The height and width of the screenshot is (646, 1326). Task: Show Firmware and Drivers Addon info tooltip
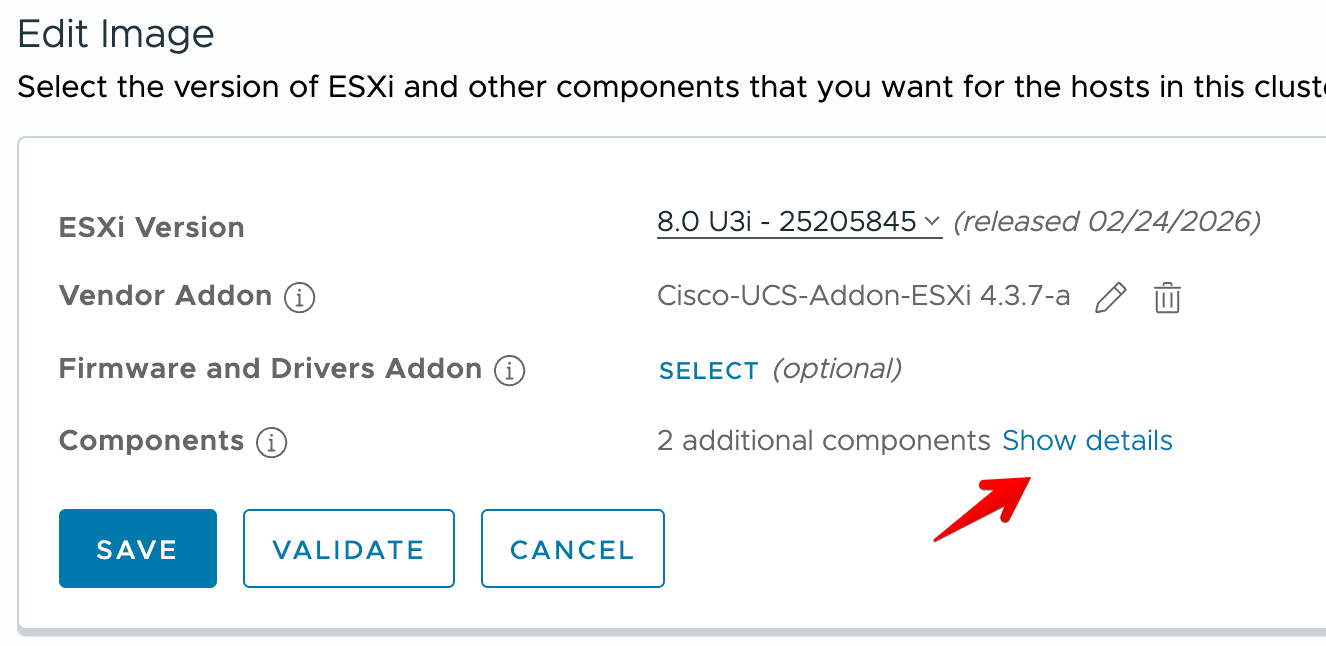(x=509, y=371)
